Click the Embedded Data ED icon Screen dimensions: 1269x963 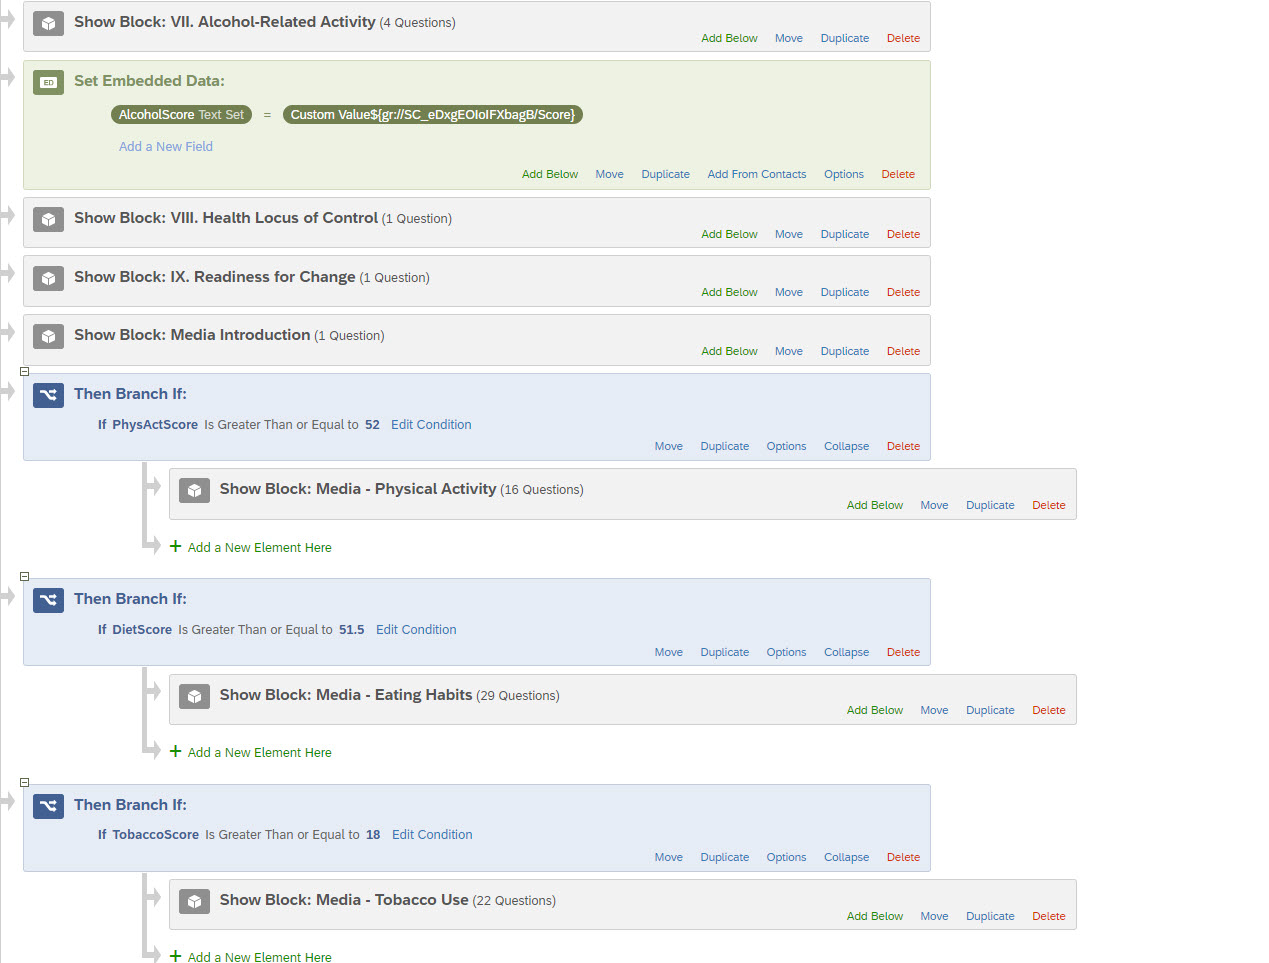tap(48, 82)
